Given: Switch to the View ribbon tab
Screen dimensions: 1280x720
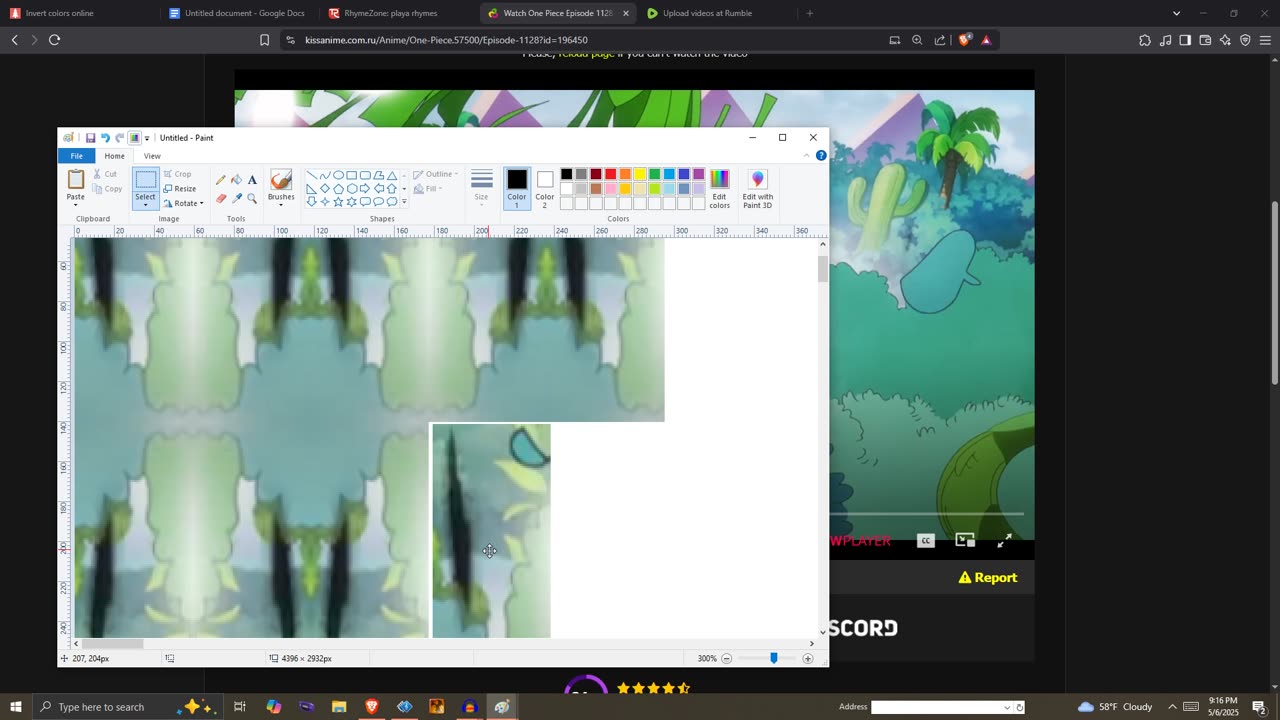Looking at the screenshot, I should 152,156.
